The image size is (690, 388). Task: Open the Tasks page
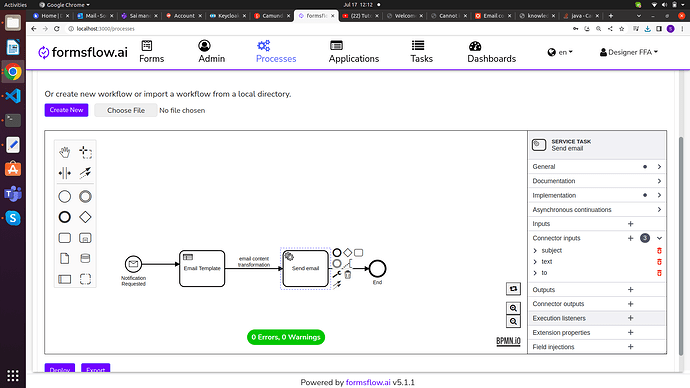tap(422, 52)
